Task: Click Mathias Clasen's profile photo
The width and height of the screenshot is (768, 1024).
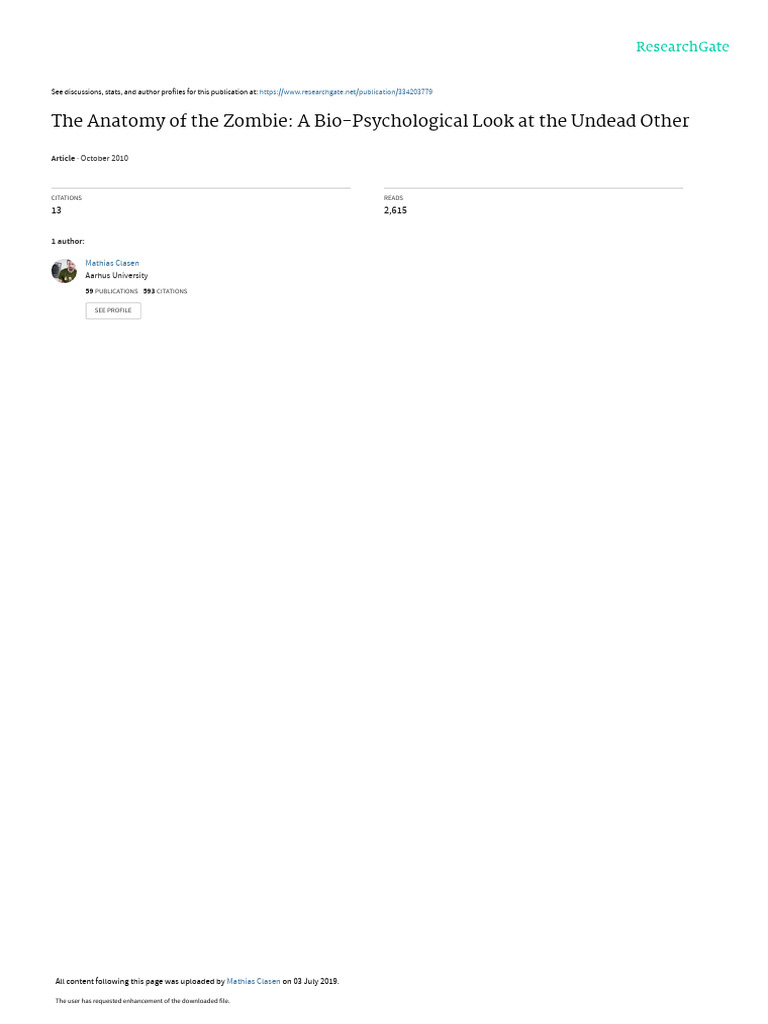Action: (x=64, y=270)
